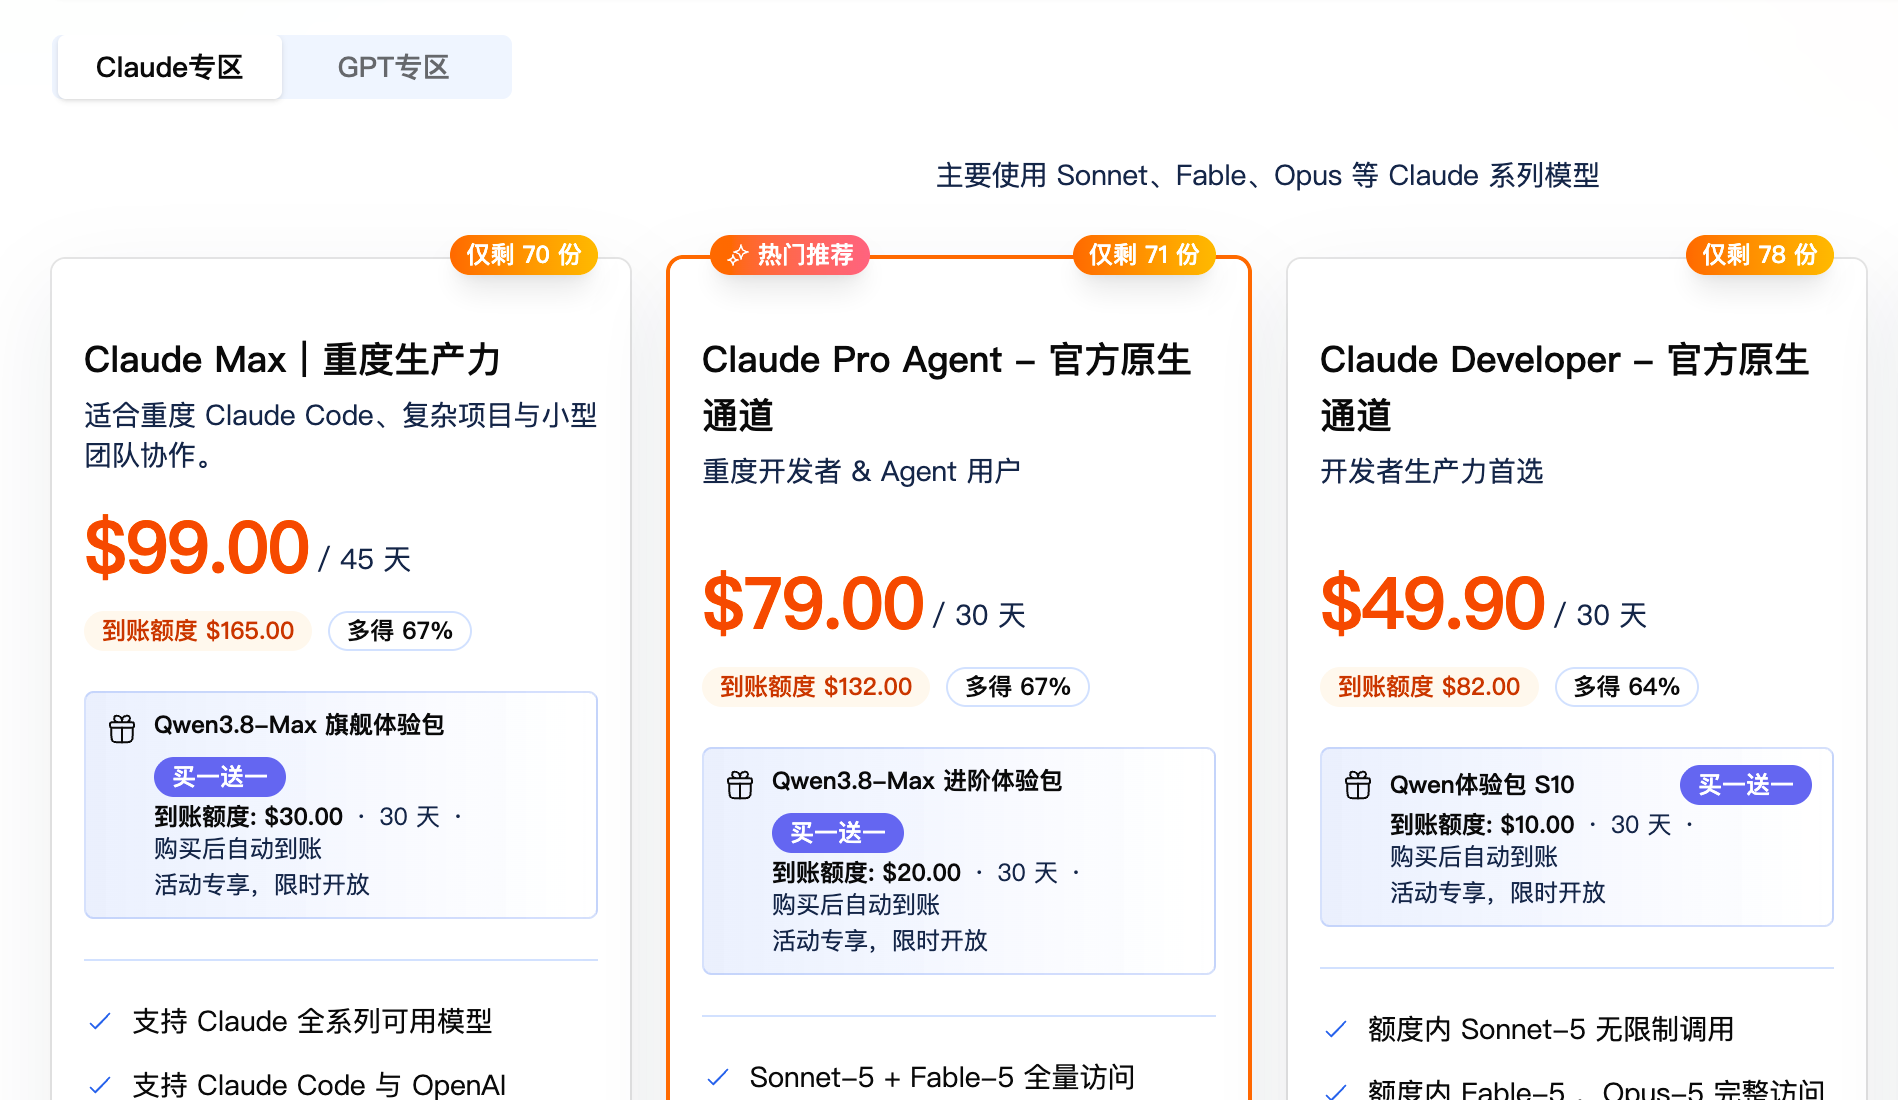Click the 多得 67% tag under $99.00
Screen dimensions: 1898x1100
pyautogui.click(x=400, y=631)
